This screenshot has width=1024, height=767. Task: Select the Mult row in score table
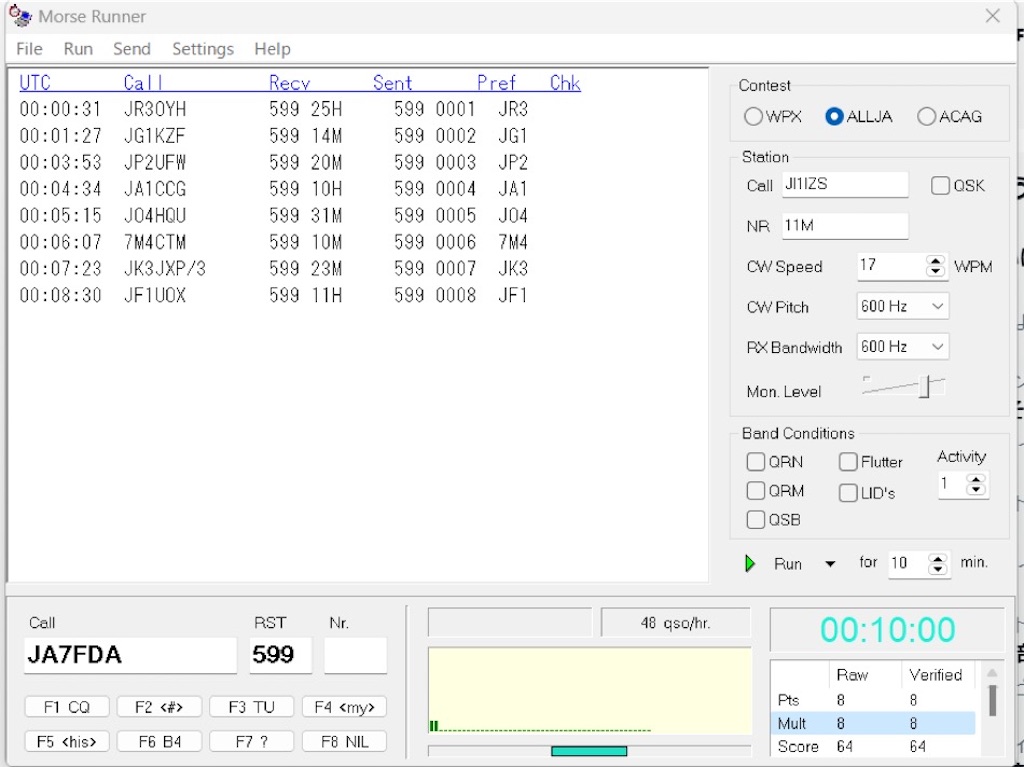coord(873,723)
